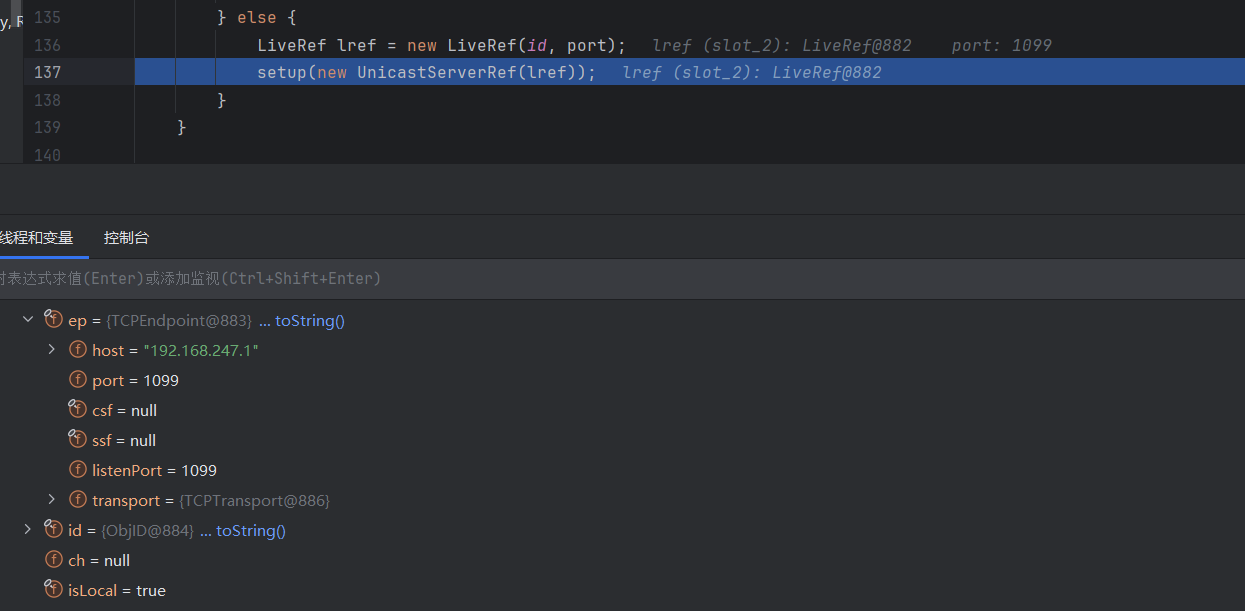1245x611 pixels.
Task: Click the field icon beside ssf = null
Action: [77, 440]
